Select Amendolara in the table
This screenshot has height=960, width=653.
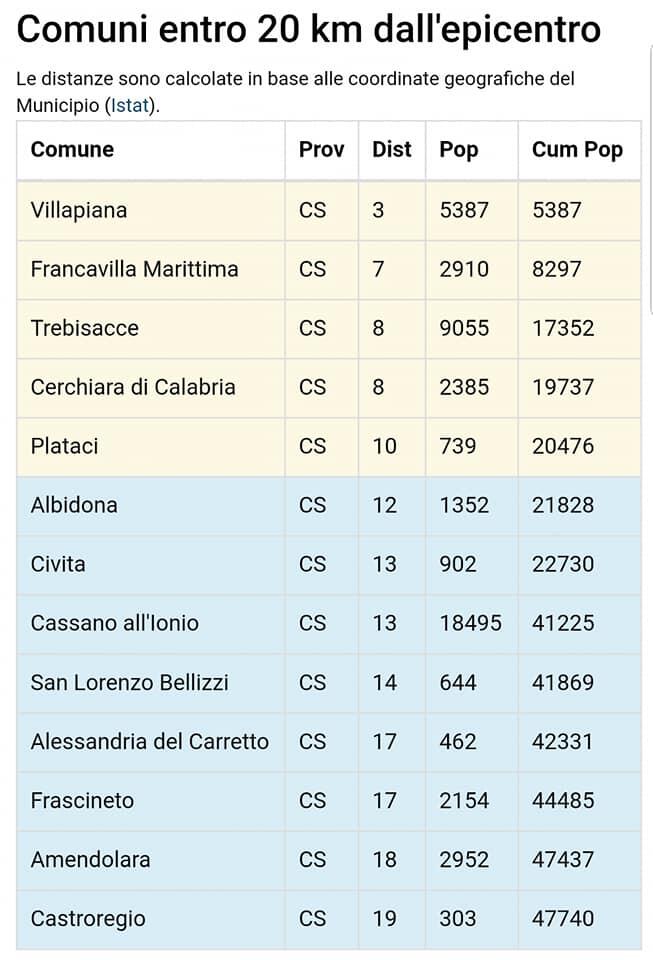click(91, 859)
